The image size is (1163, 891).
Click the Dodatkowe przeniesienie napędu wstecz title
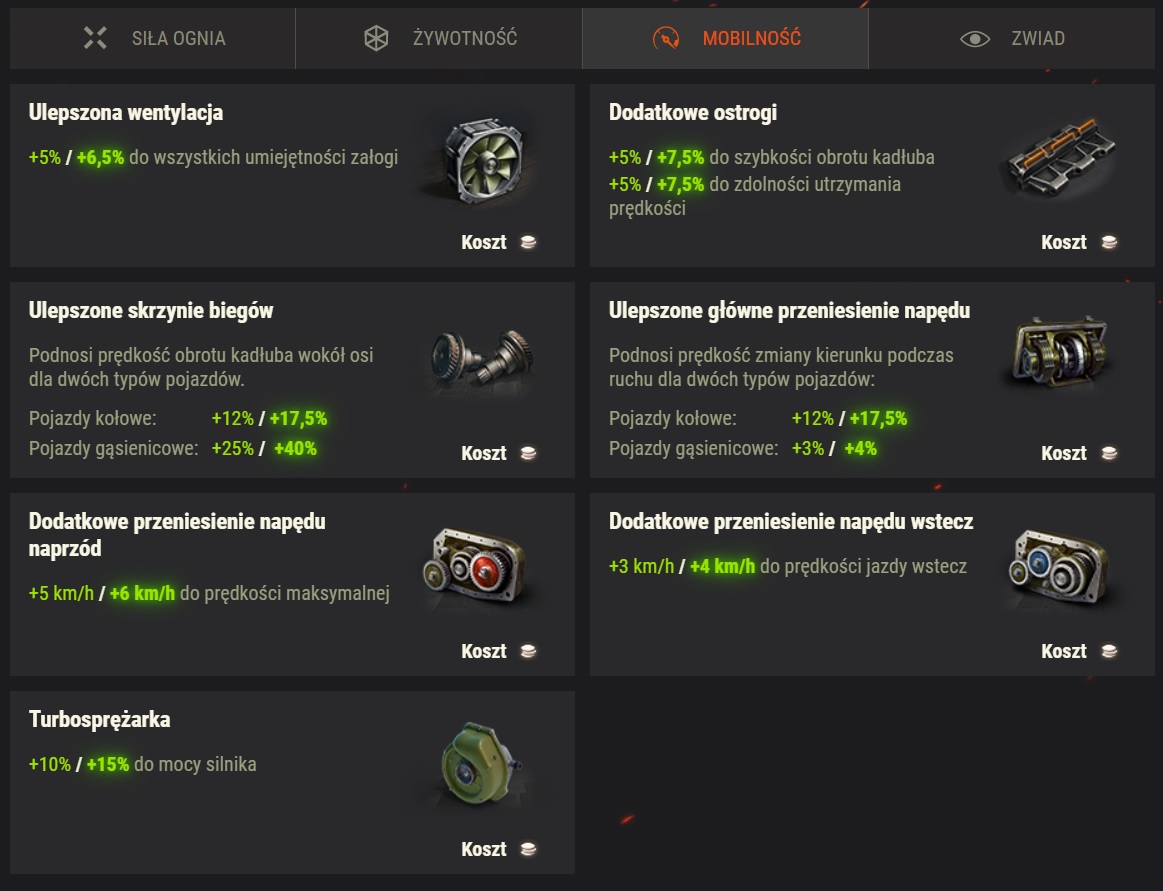tap(791, 522)
